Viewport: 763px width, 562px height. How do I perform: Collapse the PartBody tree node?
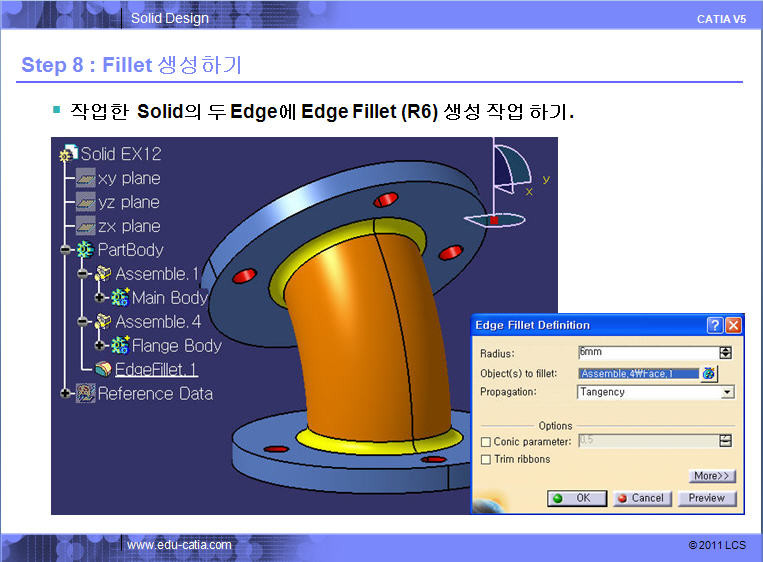[x=67, y=250]
